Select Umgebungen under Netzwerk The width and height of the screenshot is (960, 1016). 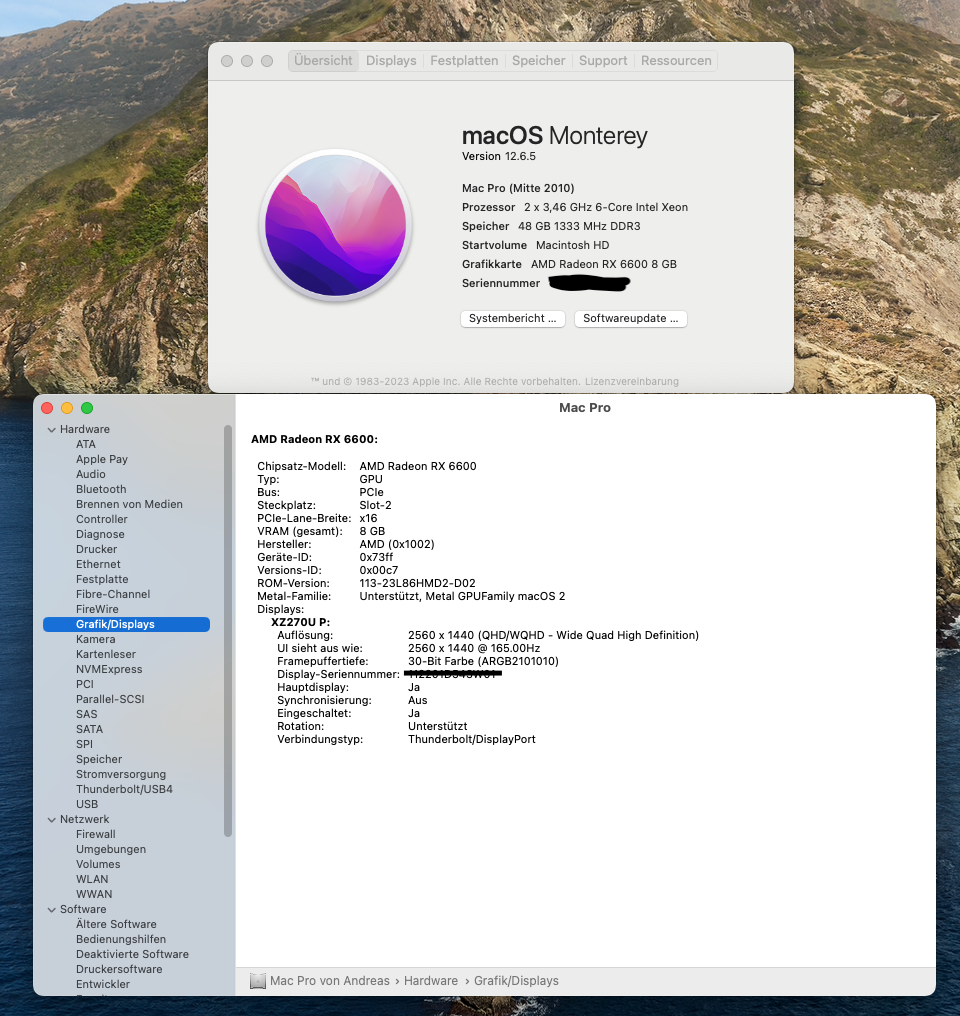(111, 849)
